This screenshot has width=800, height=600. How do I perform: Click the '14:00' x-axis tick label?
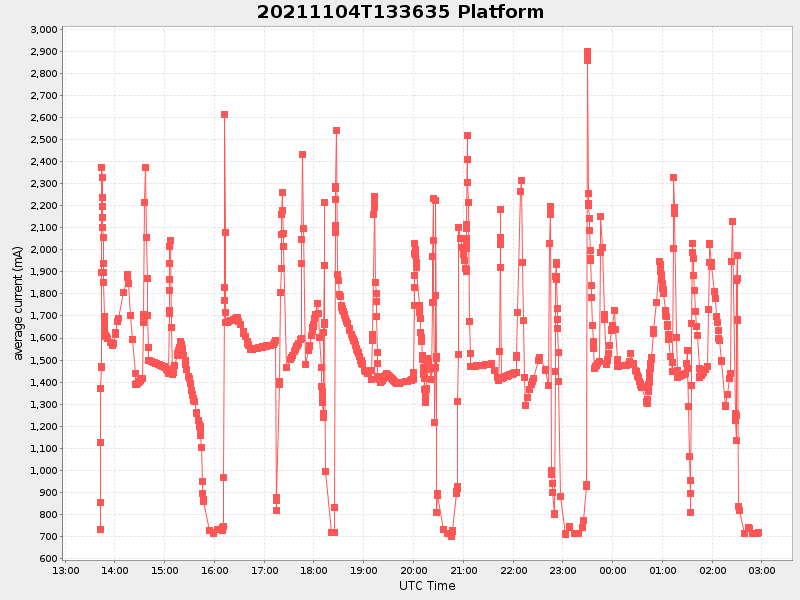pyautogui.click(x=115, y=570)
